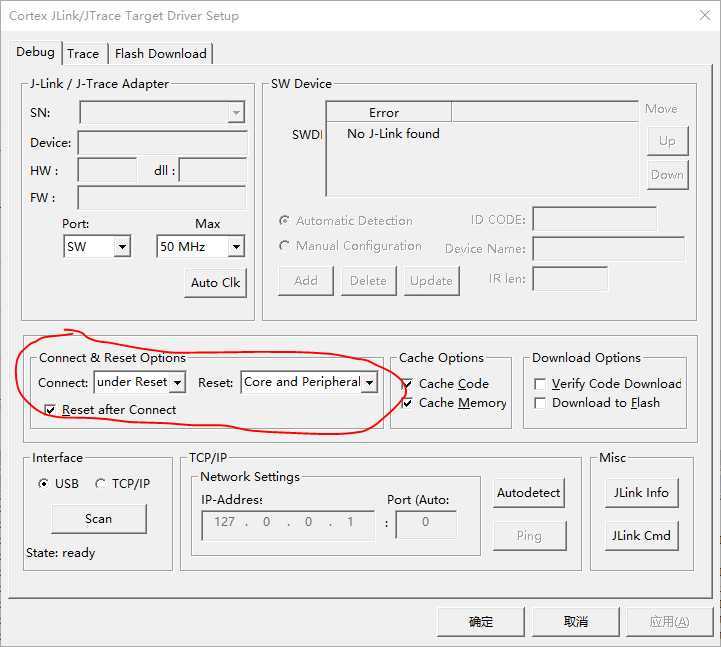Select Manual Configuration radio button
The image size is (721, 647).
[284, 246]
